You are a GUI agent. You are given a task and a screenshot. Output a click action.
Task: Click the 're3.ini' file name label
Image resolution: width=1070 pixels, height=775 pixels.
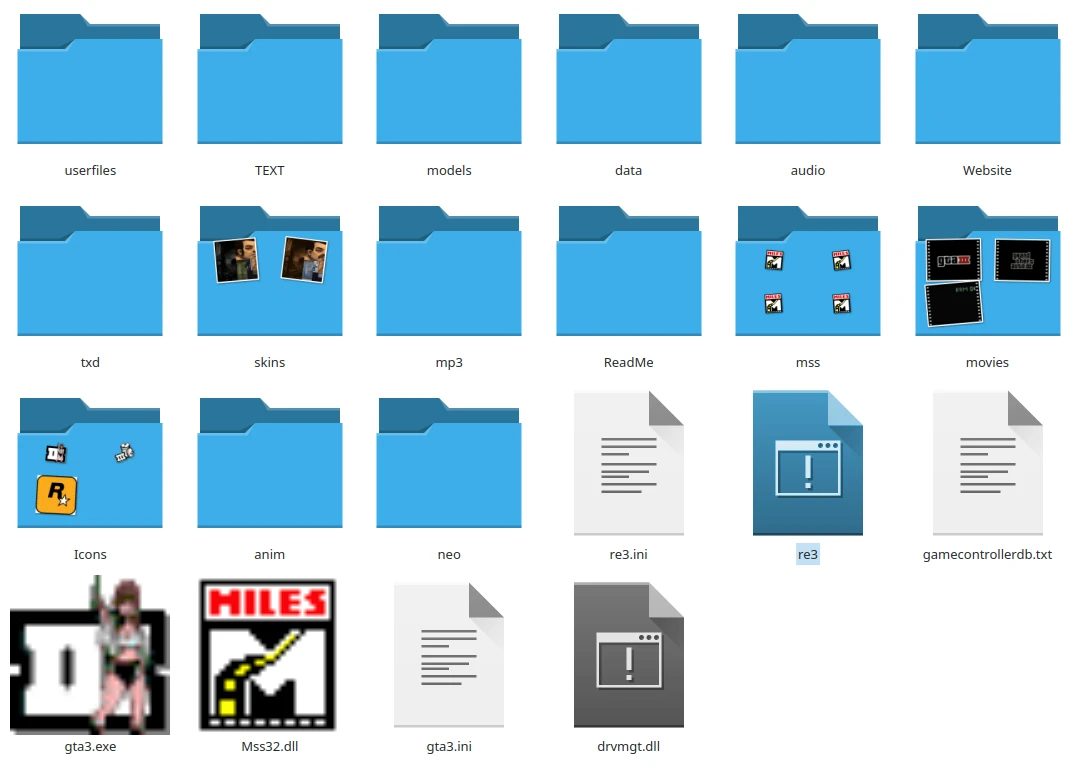pos(628,555)
